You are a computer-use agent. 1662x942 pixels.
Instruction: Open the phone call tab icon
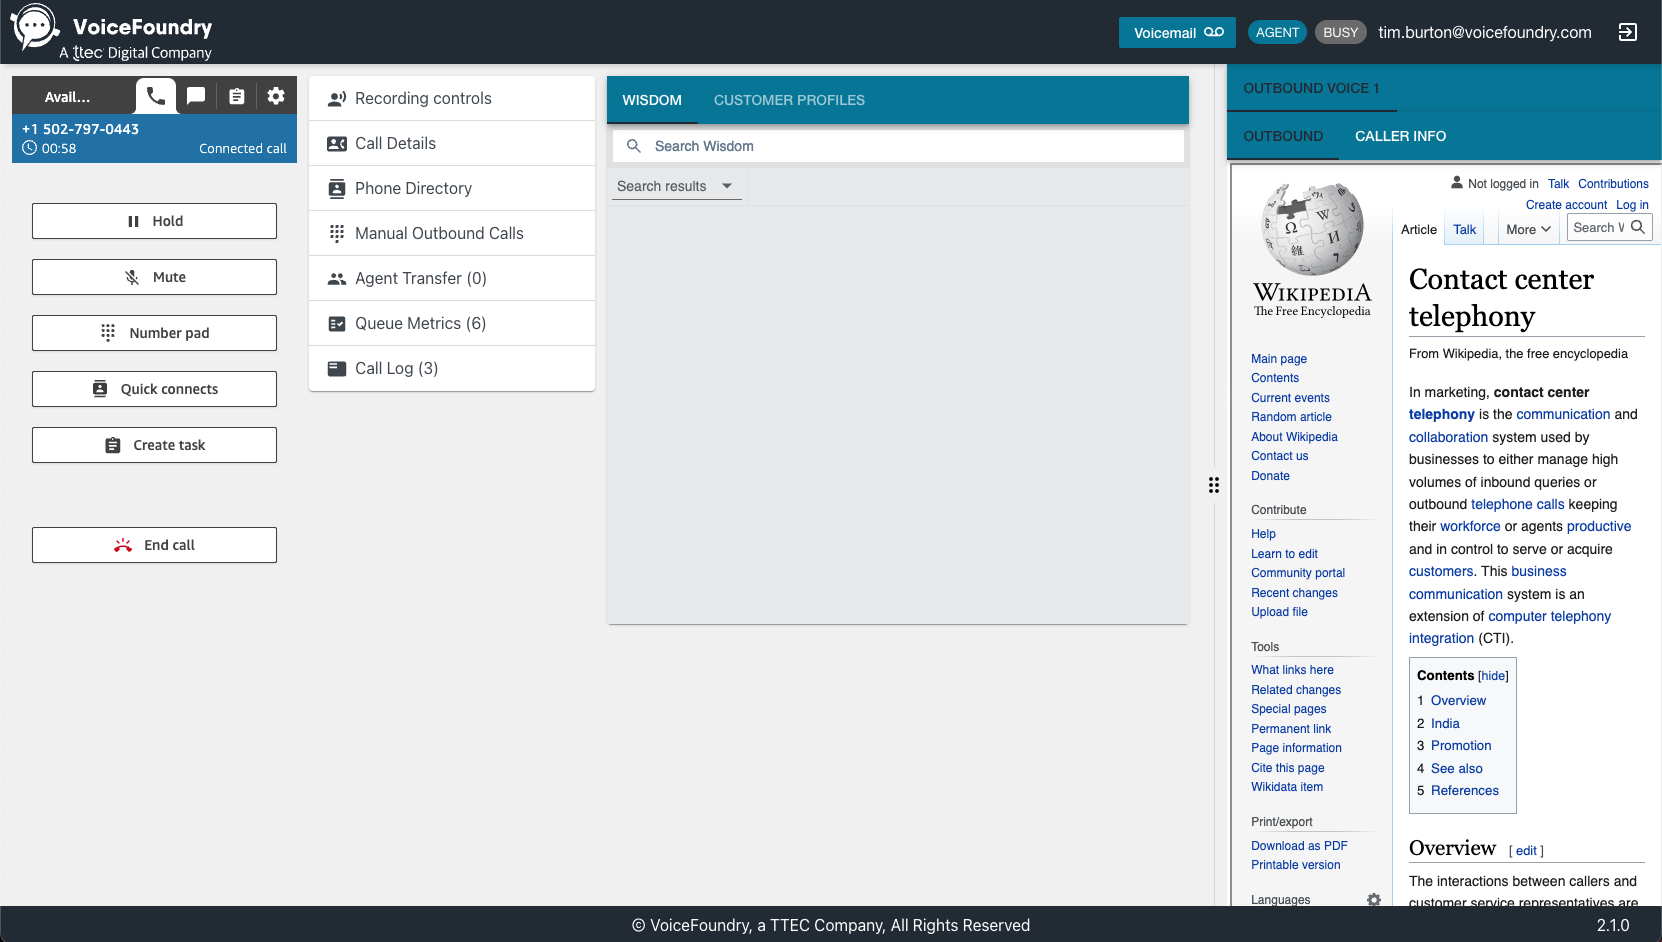tap(156, 96)
